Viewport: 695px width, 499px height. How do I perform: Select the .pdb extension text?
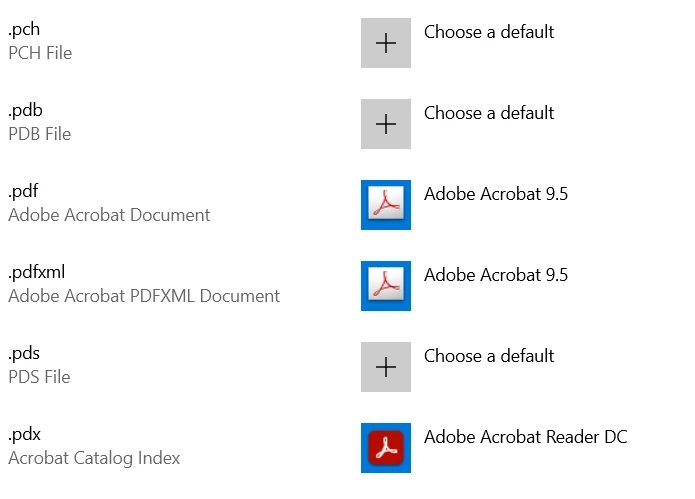pyautogui.click(x=25, y=110)
